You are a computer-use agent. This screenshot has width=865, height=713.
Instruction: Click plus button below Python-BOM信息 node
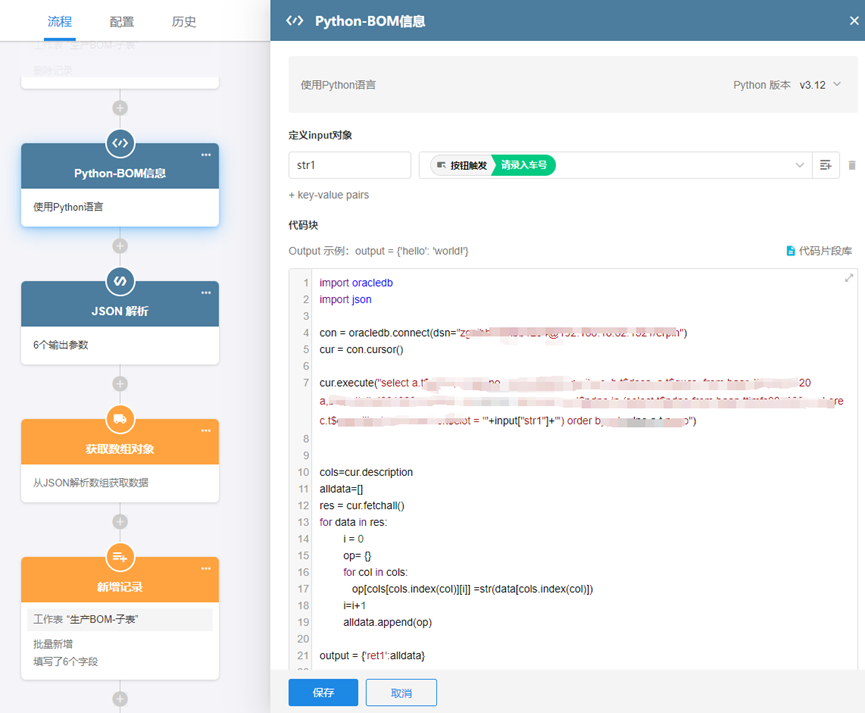(x=120, y=245)
